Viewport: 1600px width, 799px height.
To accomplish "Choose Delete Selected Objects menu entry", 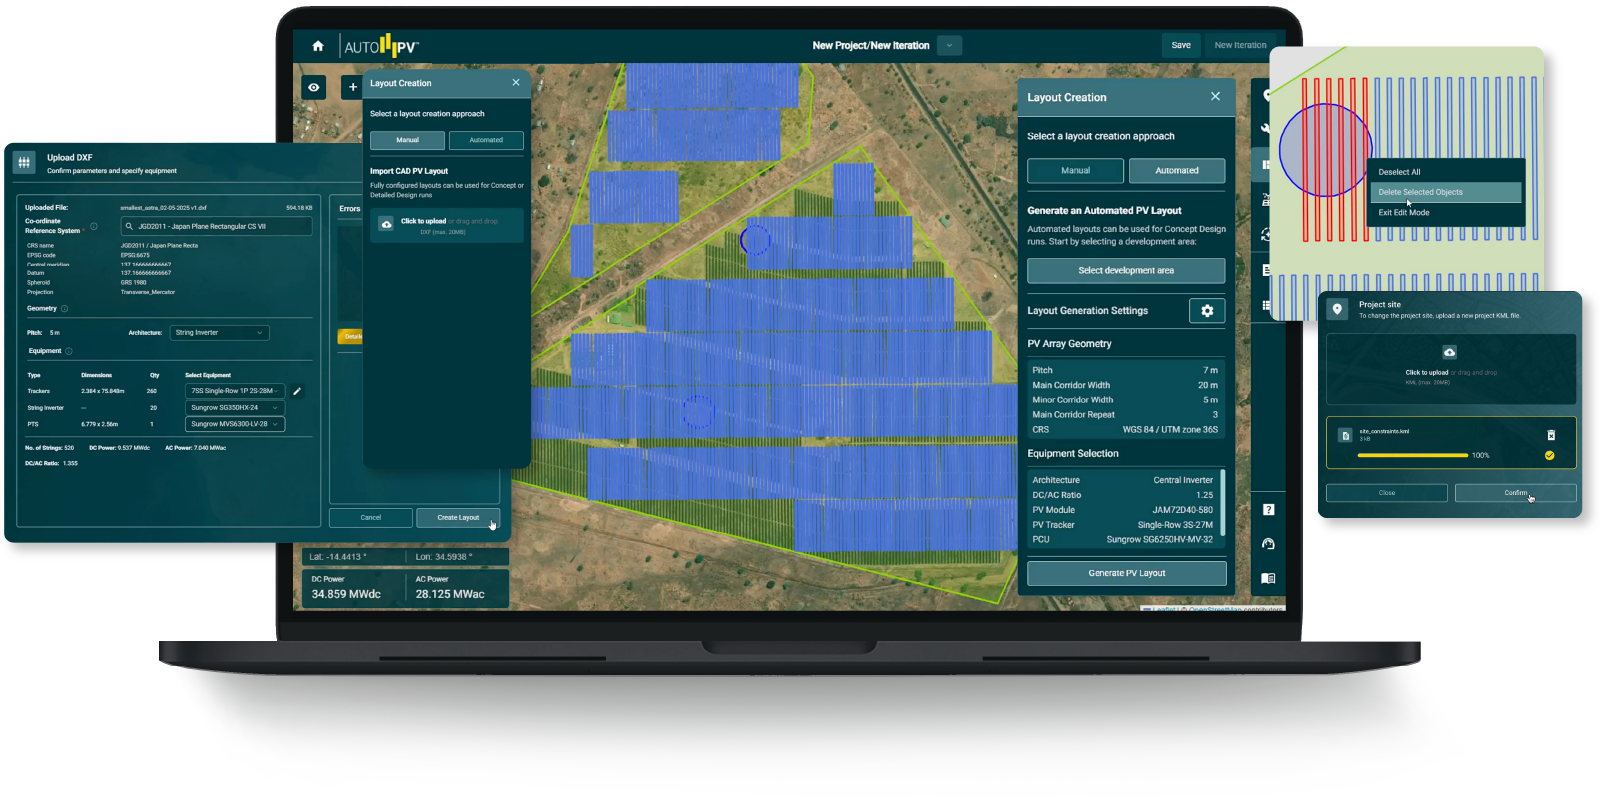I will pos(1445,192).
